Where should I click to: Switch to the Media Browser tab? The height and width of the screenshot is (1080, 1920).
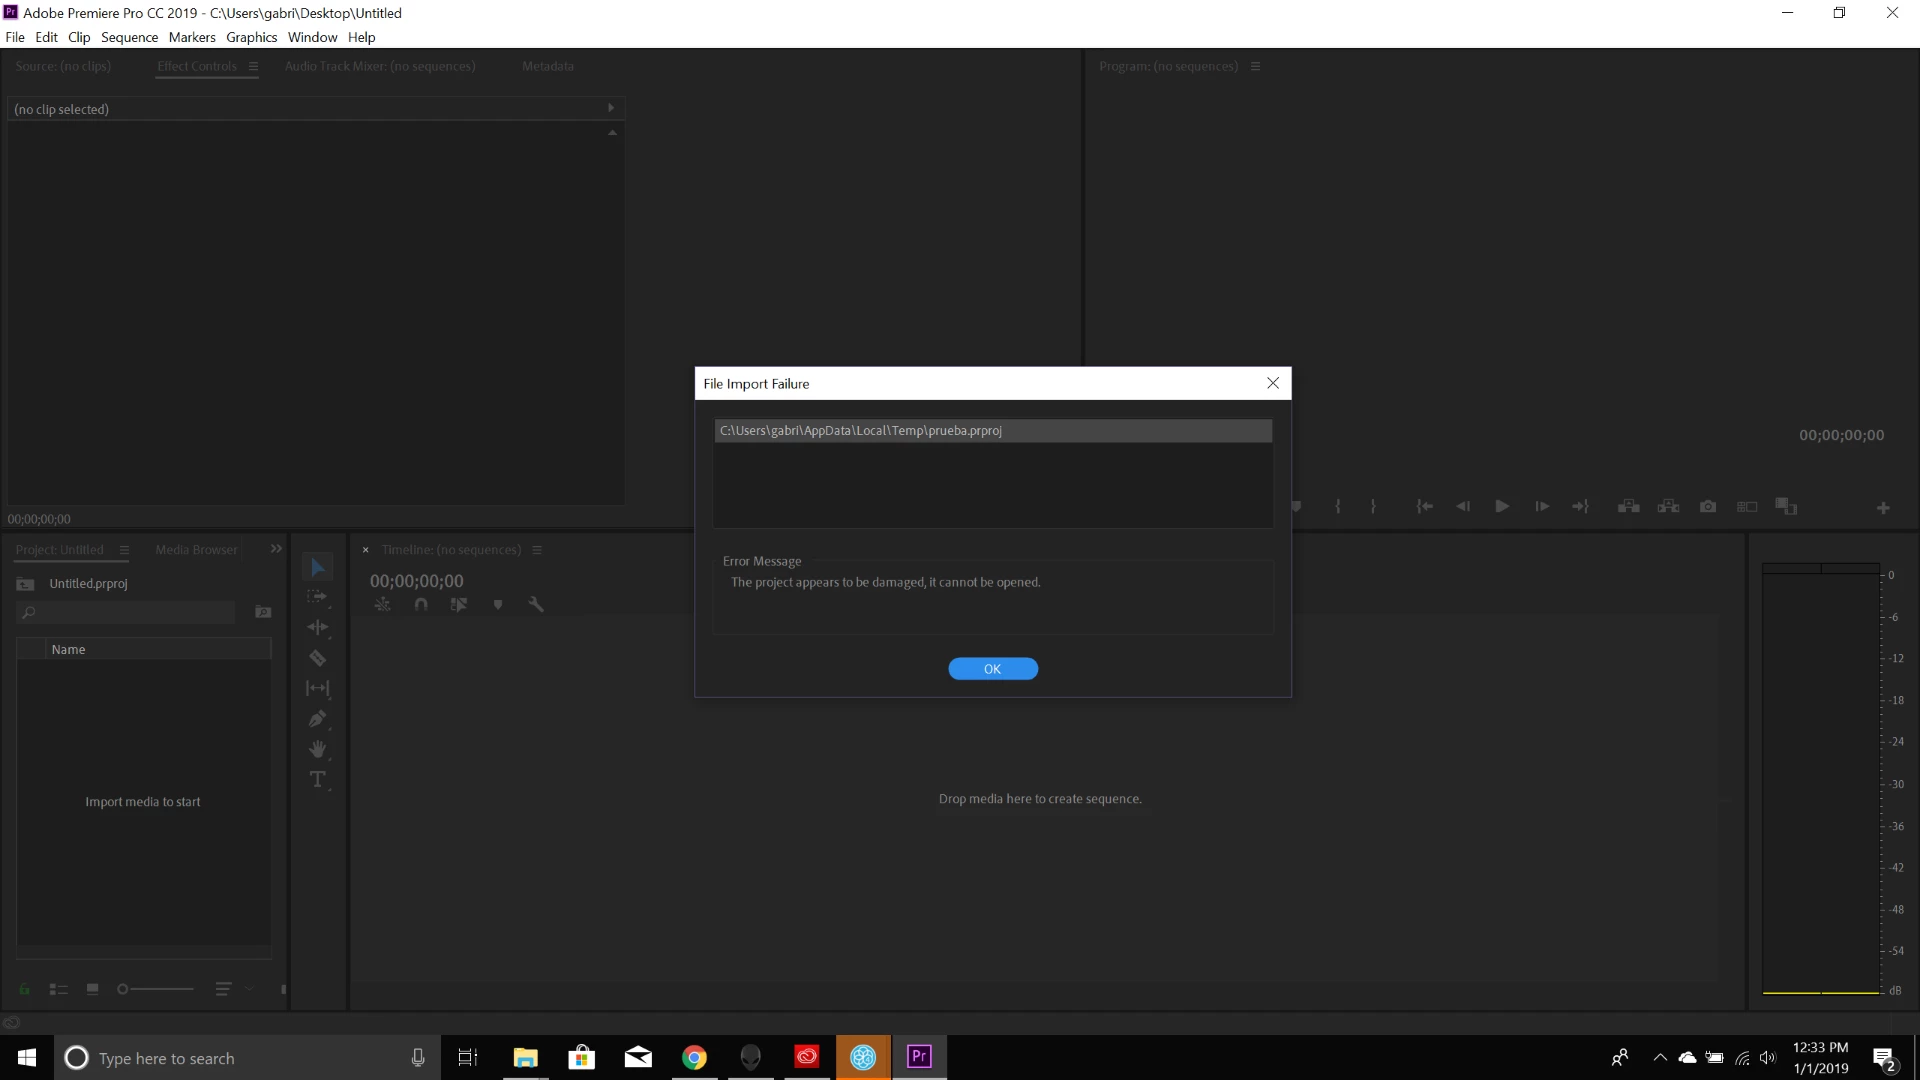point(196,550)
